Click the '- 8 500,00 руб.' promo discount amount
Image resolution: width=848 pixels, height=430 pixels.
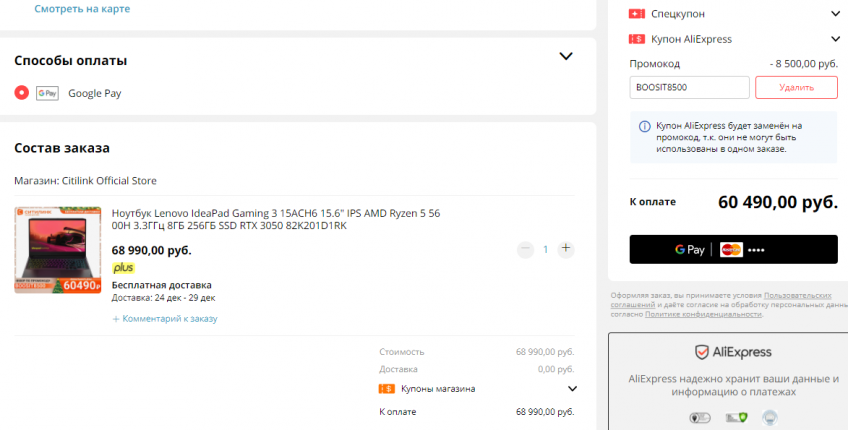pos(804,64)
